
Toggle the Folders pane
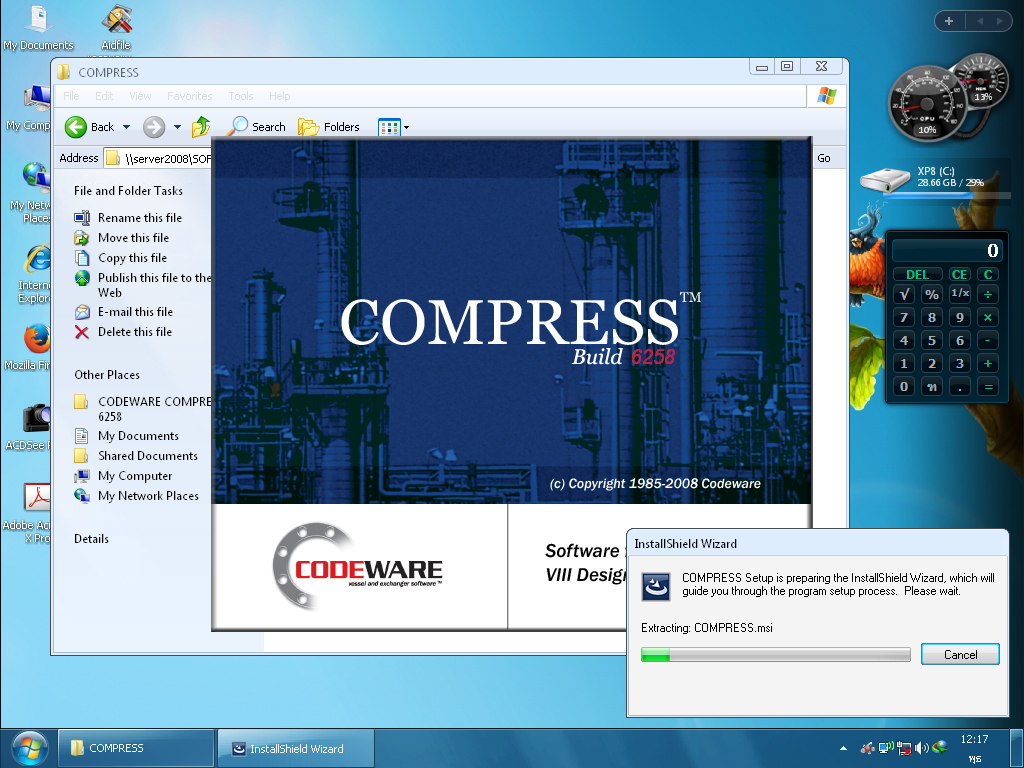coord(328,127)
